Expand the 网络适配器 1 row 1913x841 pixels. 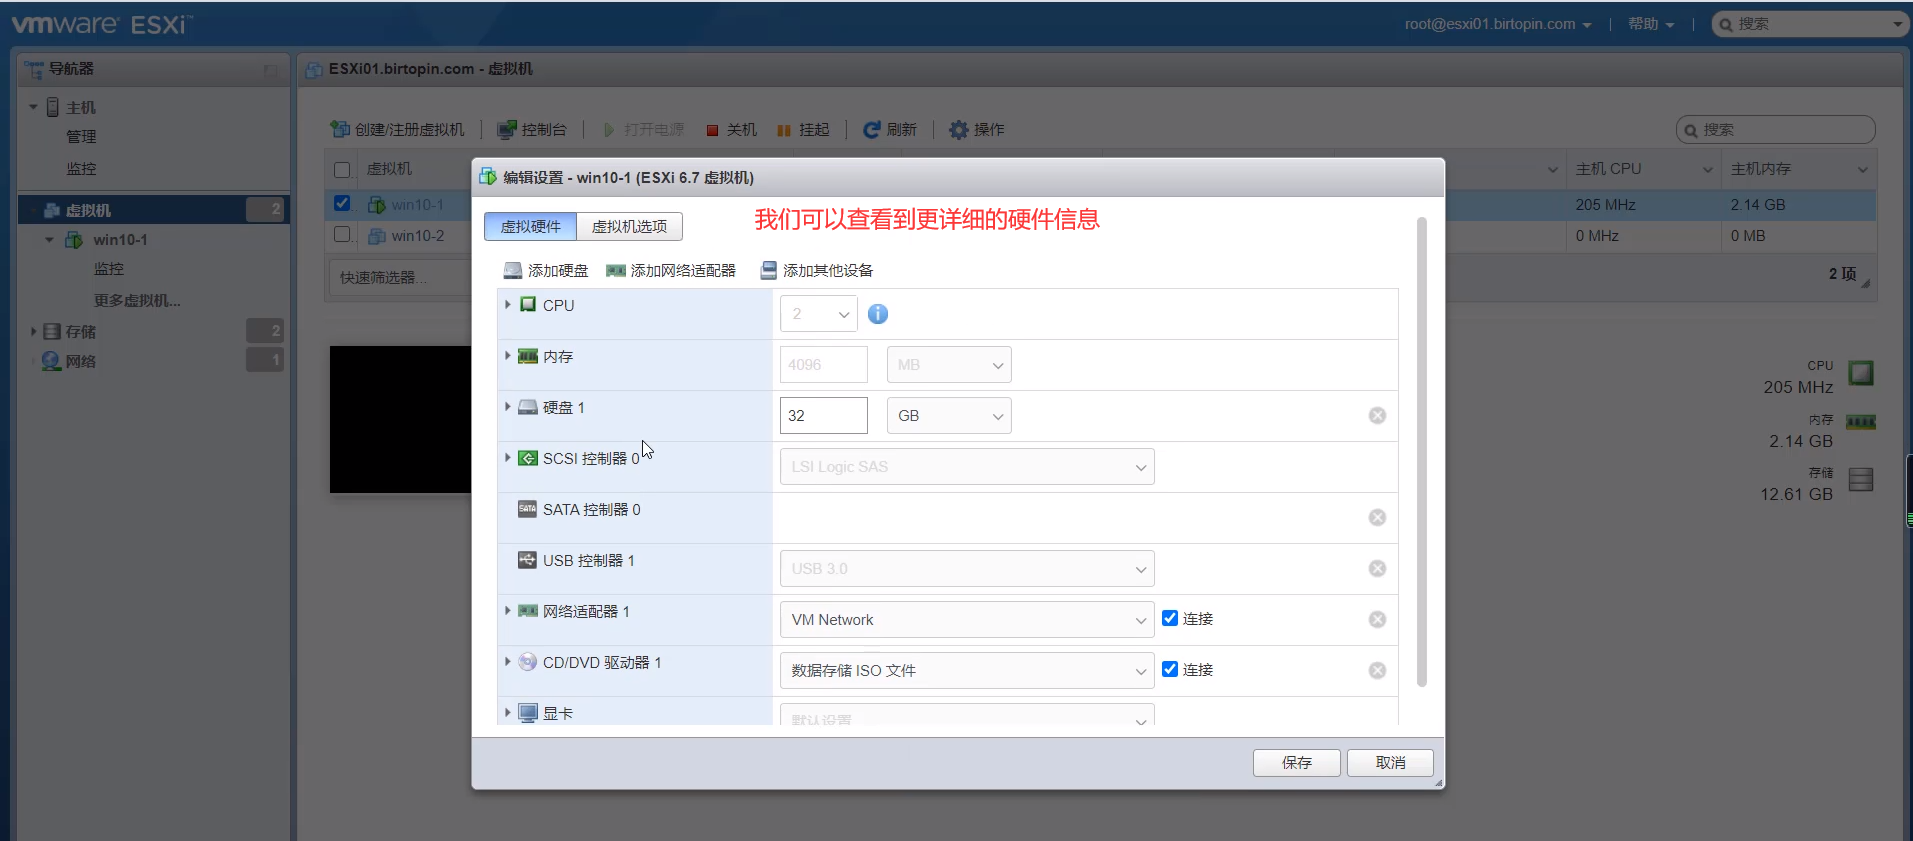coord(508,611)
